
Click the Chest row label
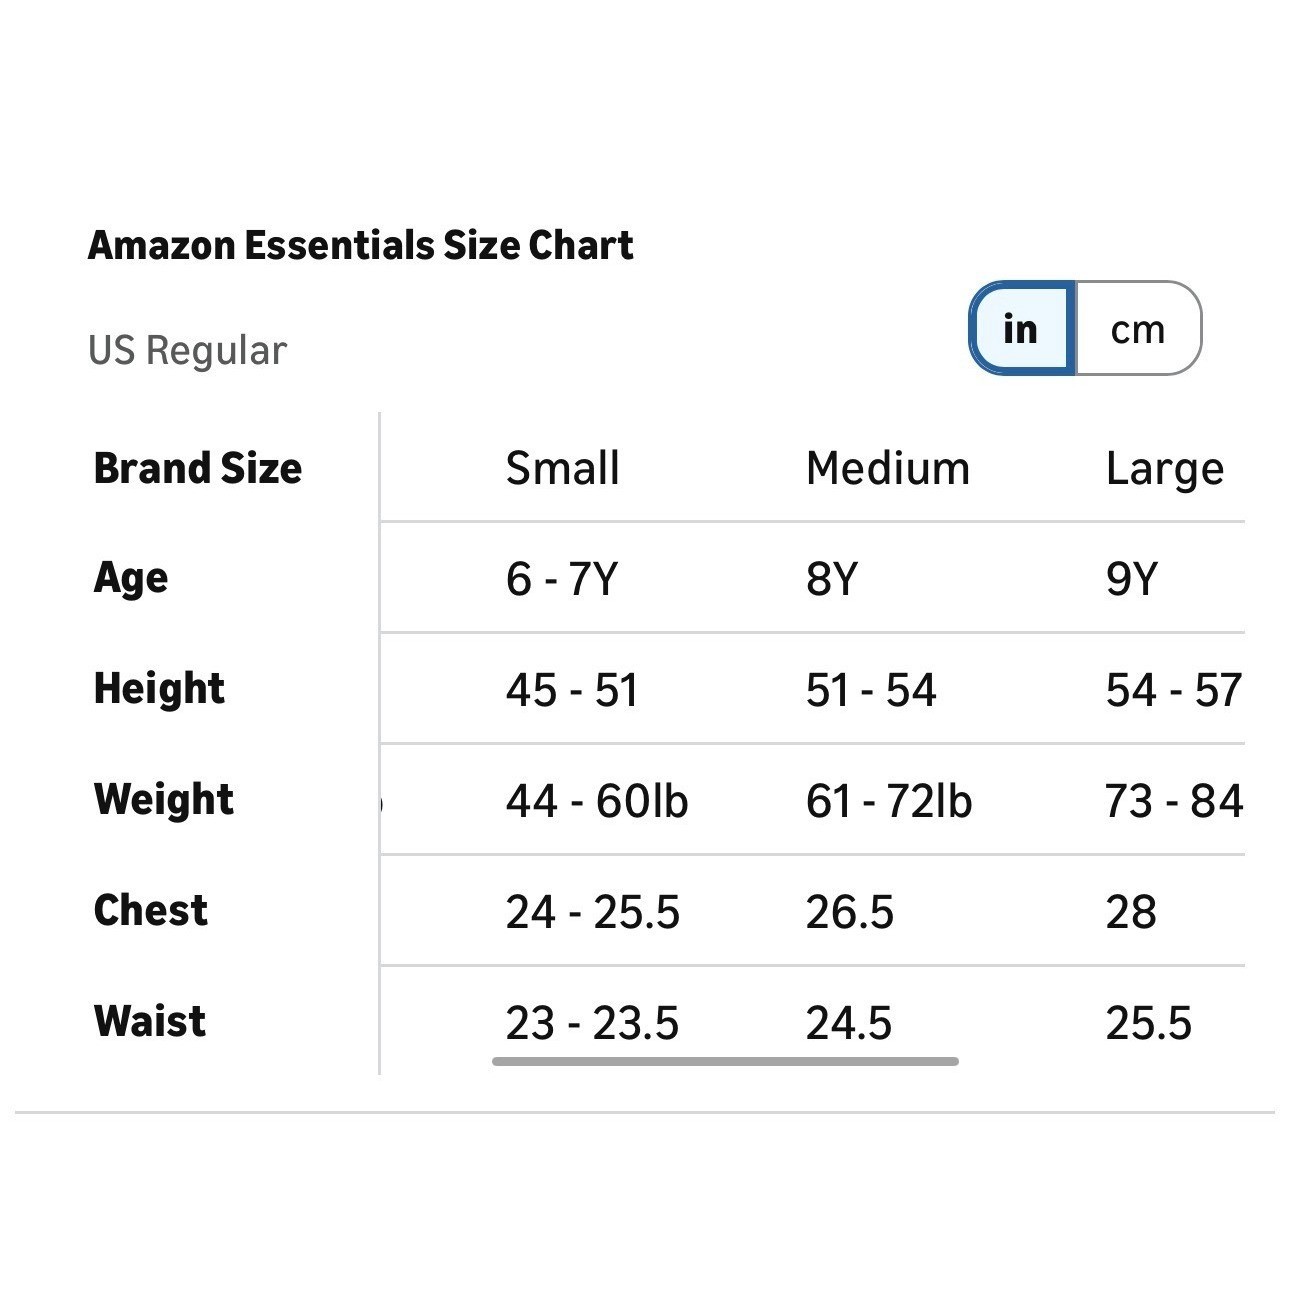pos(151,911)
